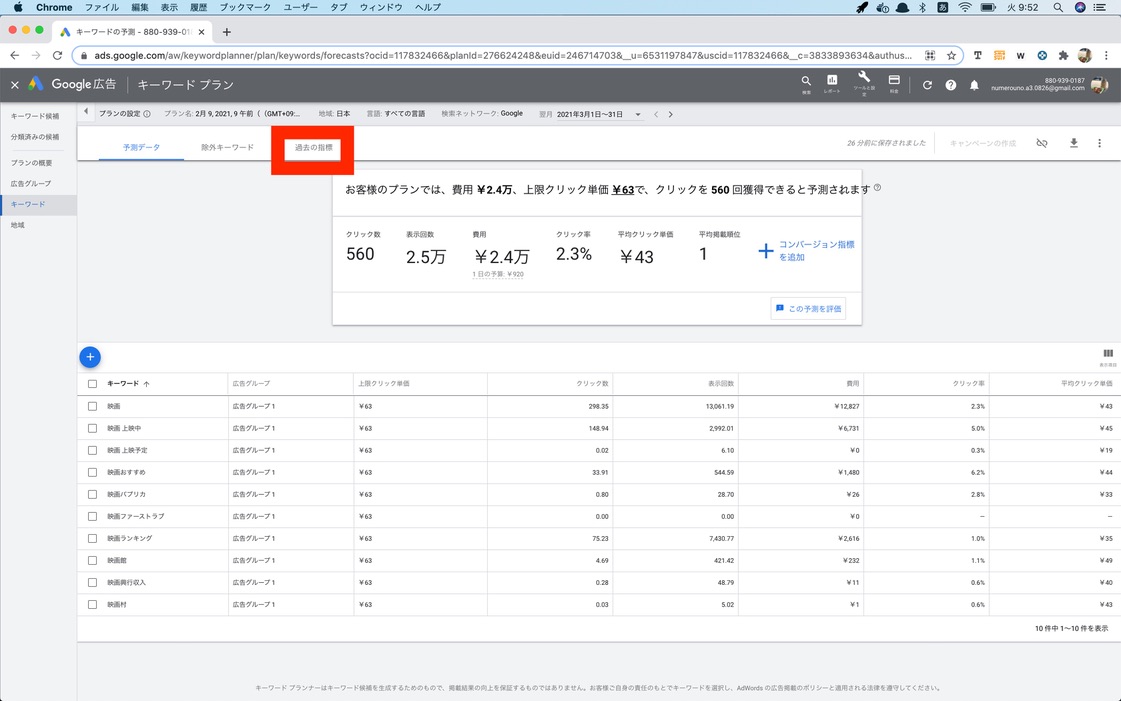
Task: Click the この予測を評価 button
Action: point(808,309)
